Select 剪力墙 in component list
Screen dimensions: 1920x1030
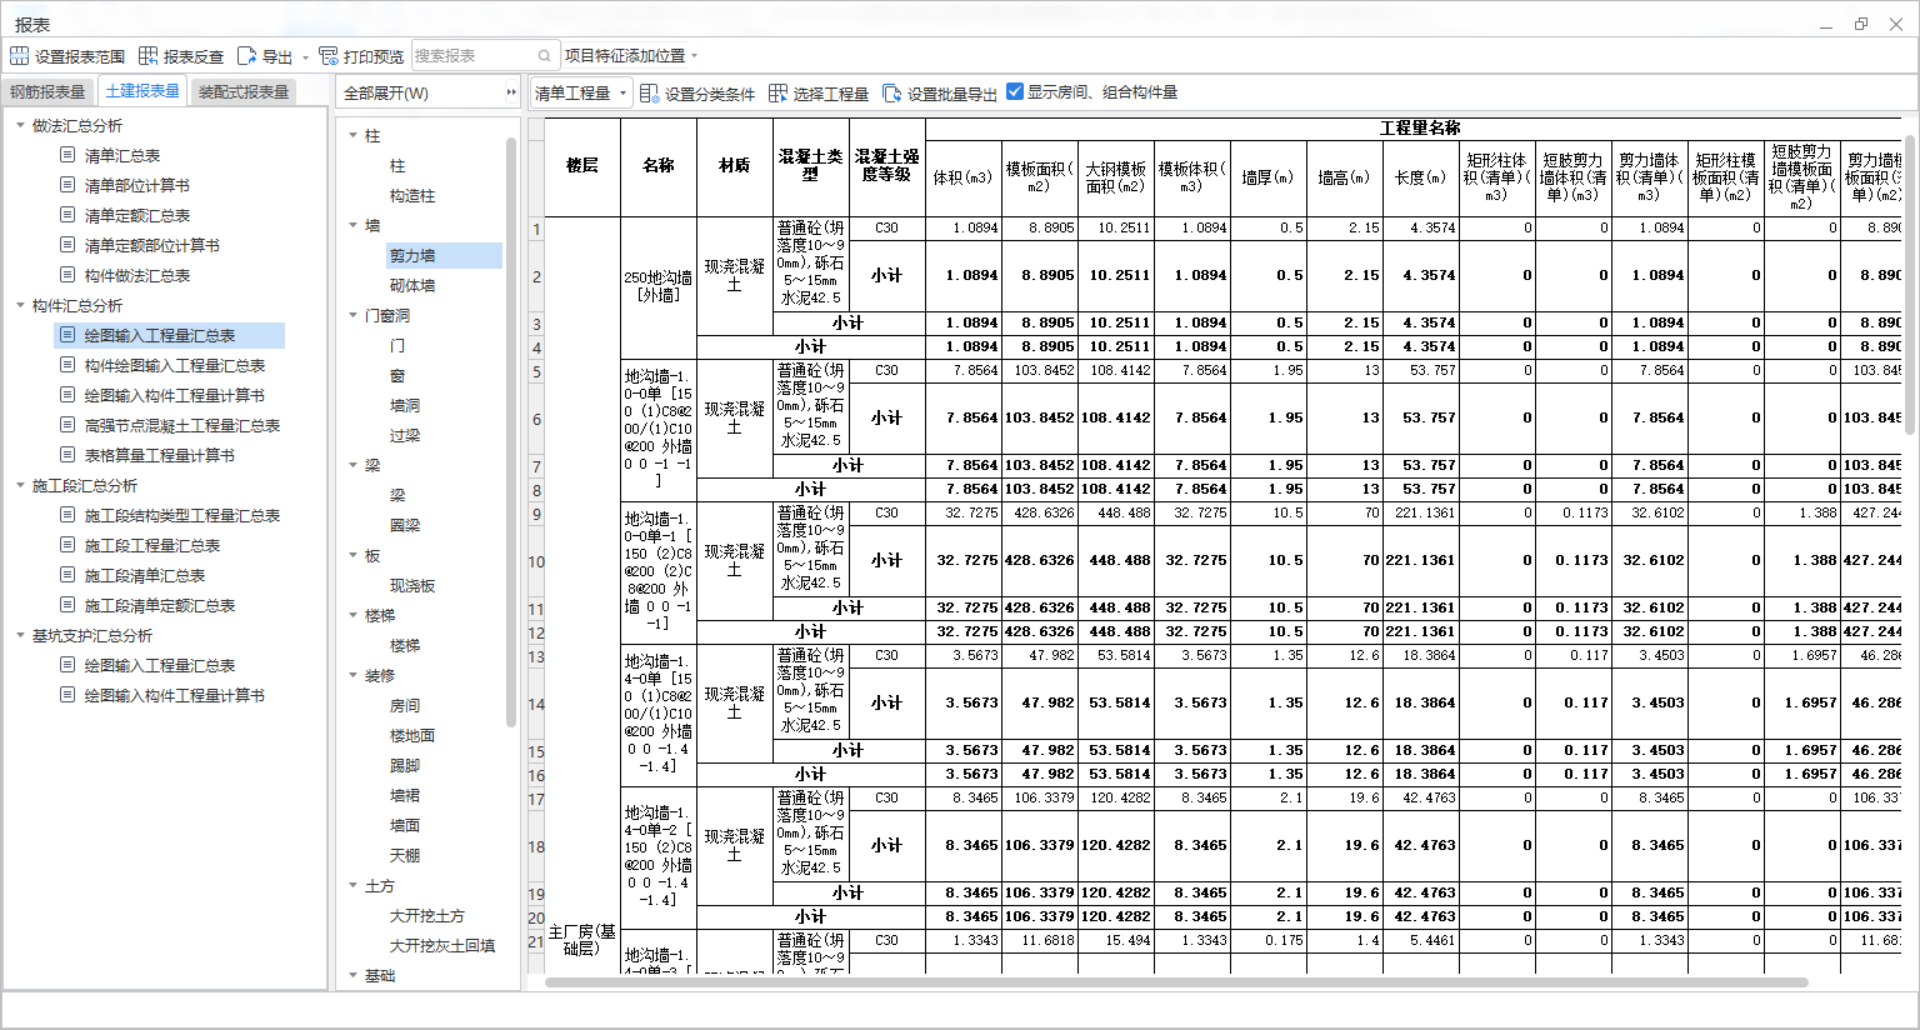(445, 256)
